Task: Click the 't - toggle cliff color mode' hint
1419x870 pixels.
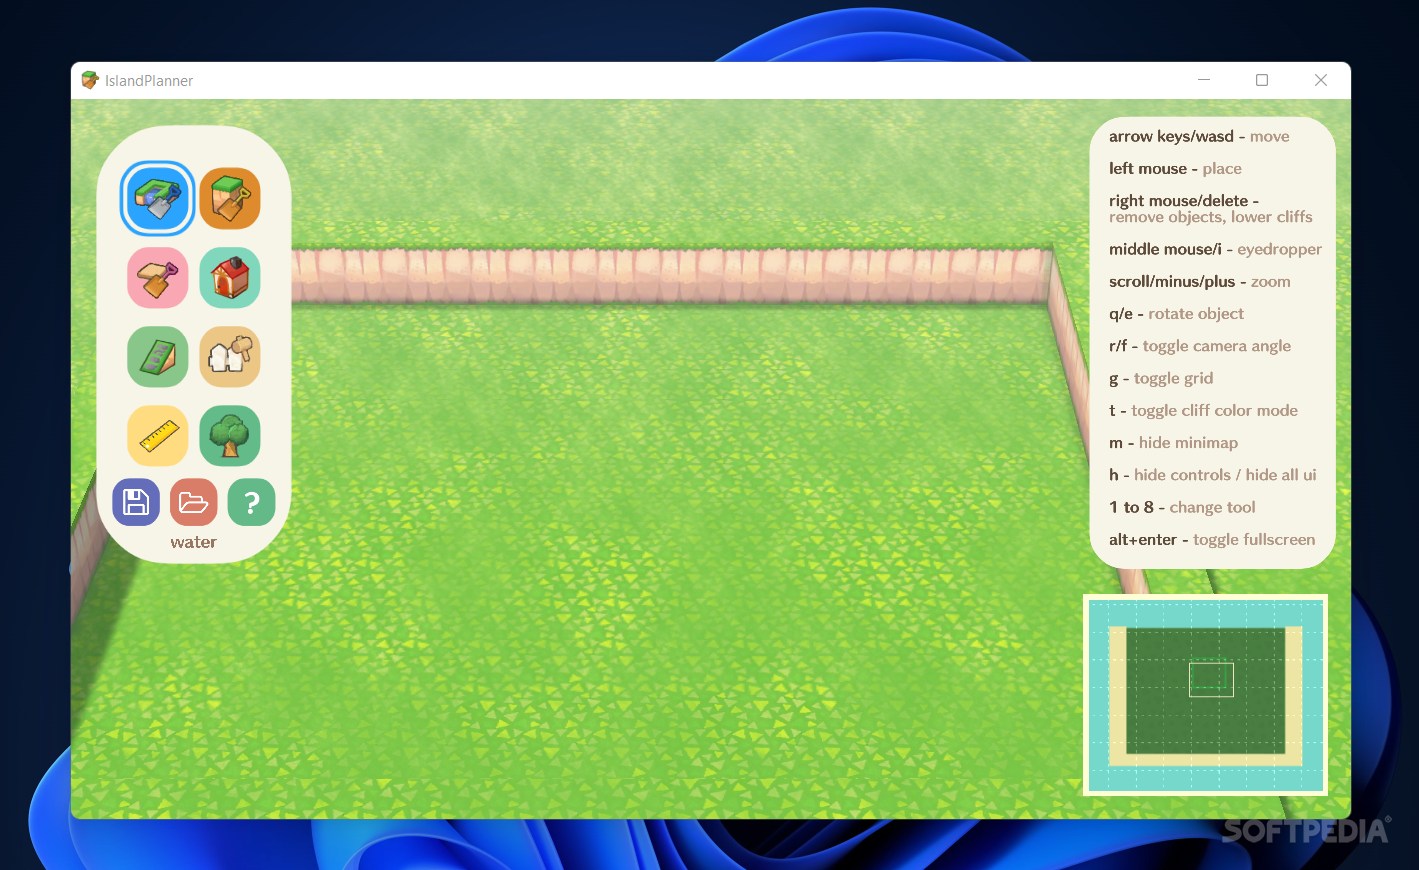Action: [1203, 410]
